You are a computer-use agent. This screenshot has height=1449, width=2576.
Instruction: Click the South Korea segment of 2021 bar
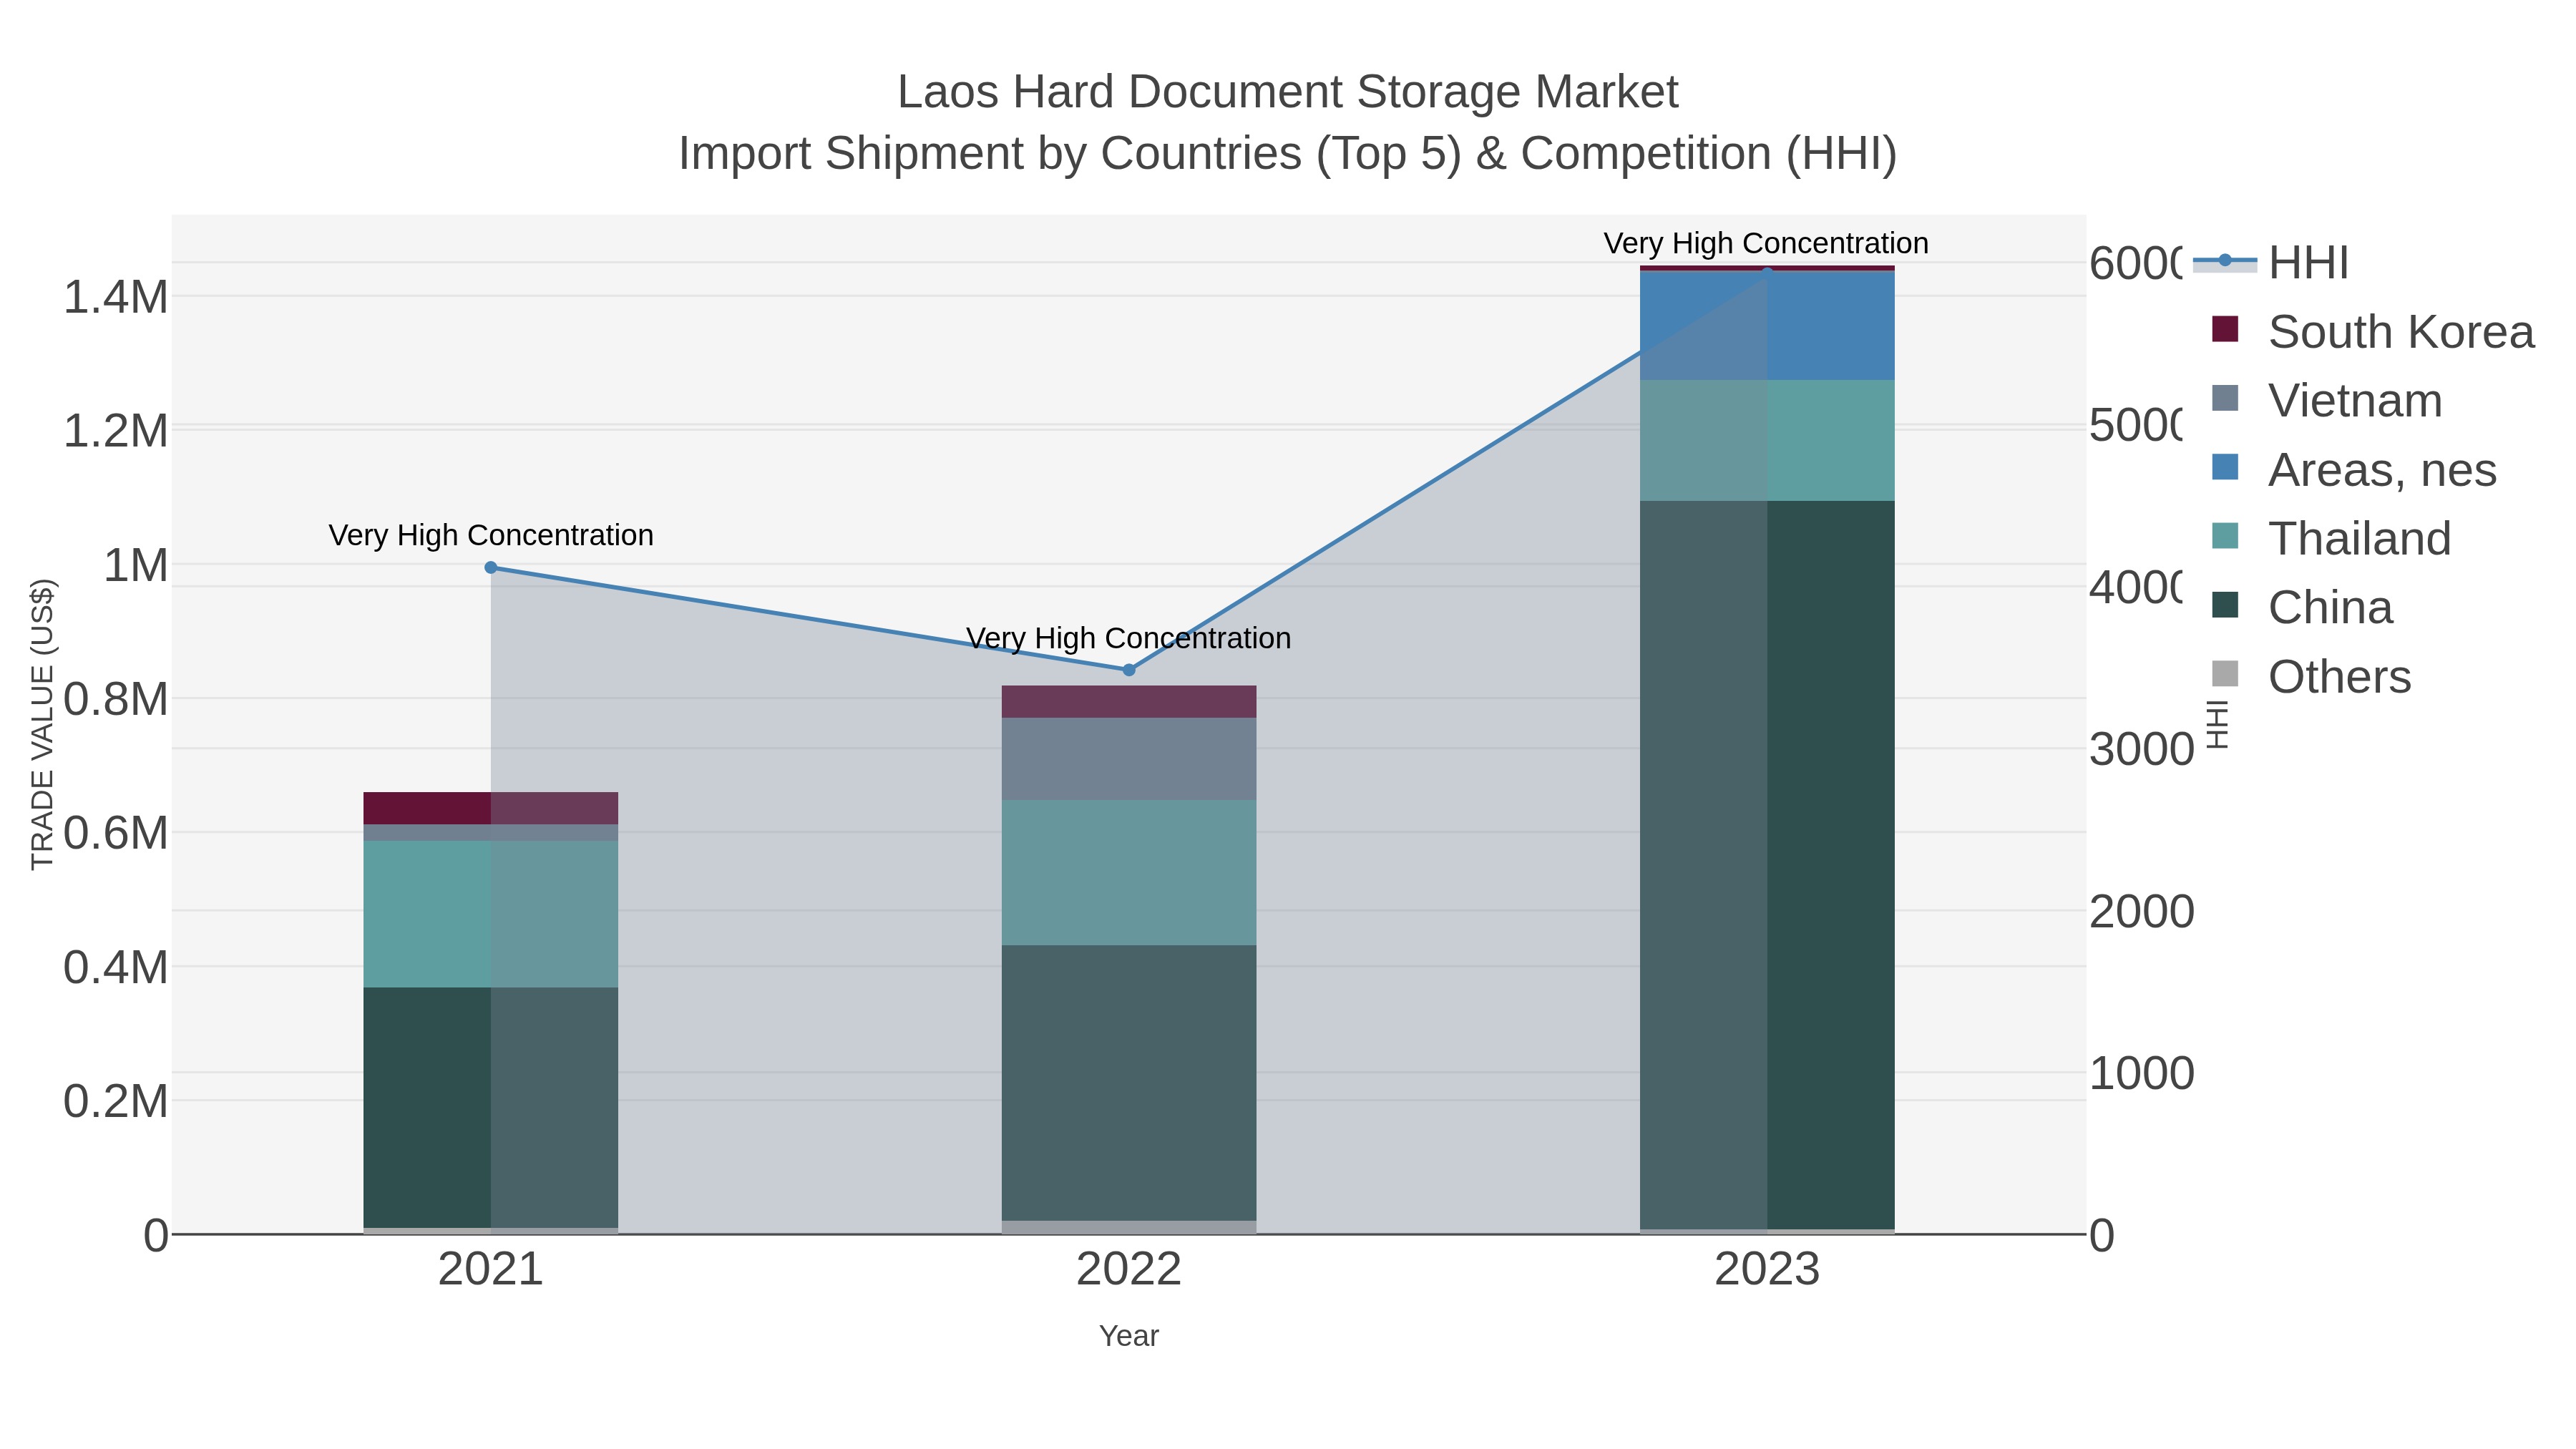tap(490, 809)
